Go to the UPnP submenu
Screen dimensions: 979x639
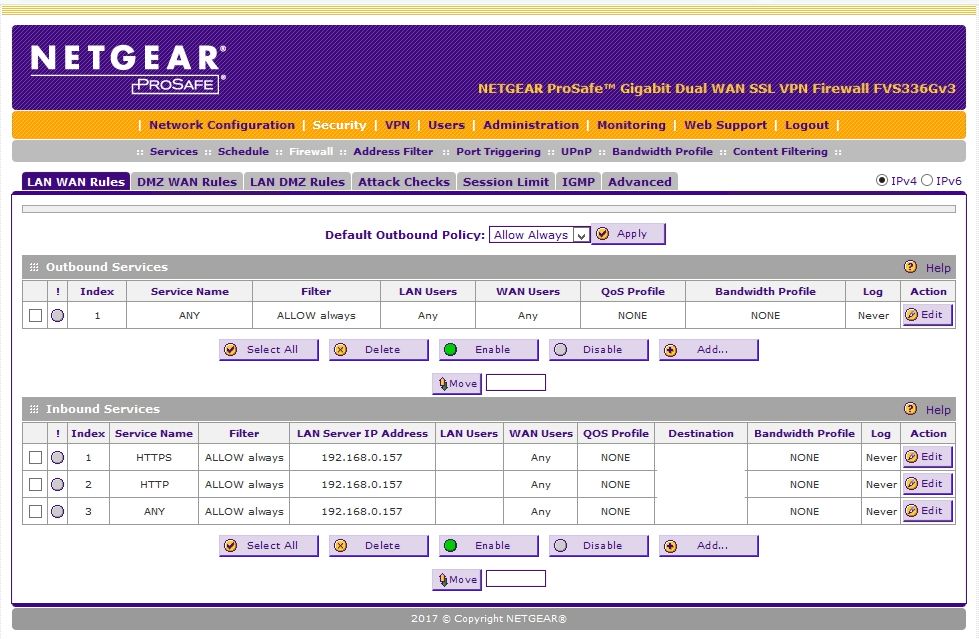(576, 151)
